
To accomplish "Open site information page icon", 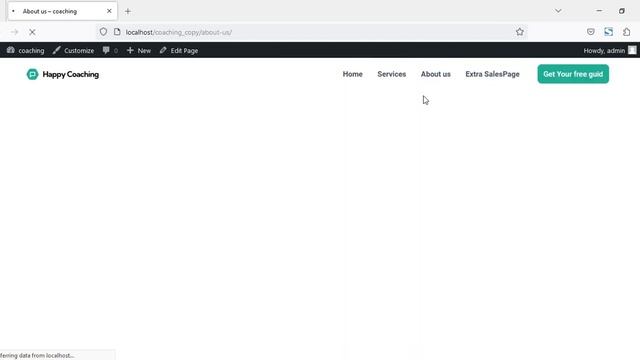I will point(117,32).
